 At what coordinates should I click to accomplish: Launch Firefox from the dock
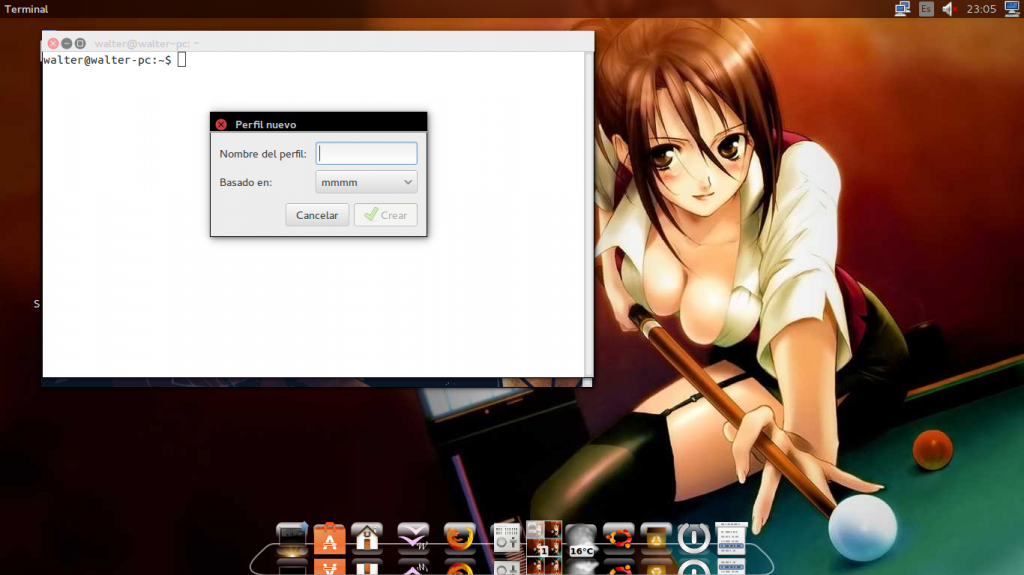click(459, 538)
